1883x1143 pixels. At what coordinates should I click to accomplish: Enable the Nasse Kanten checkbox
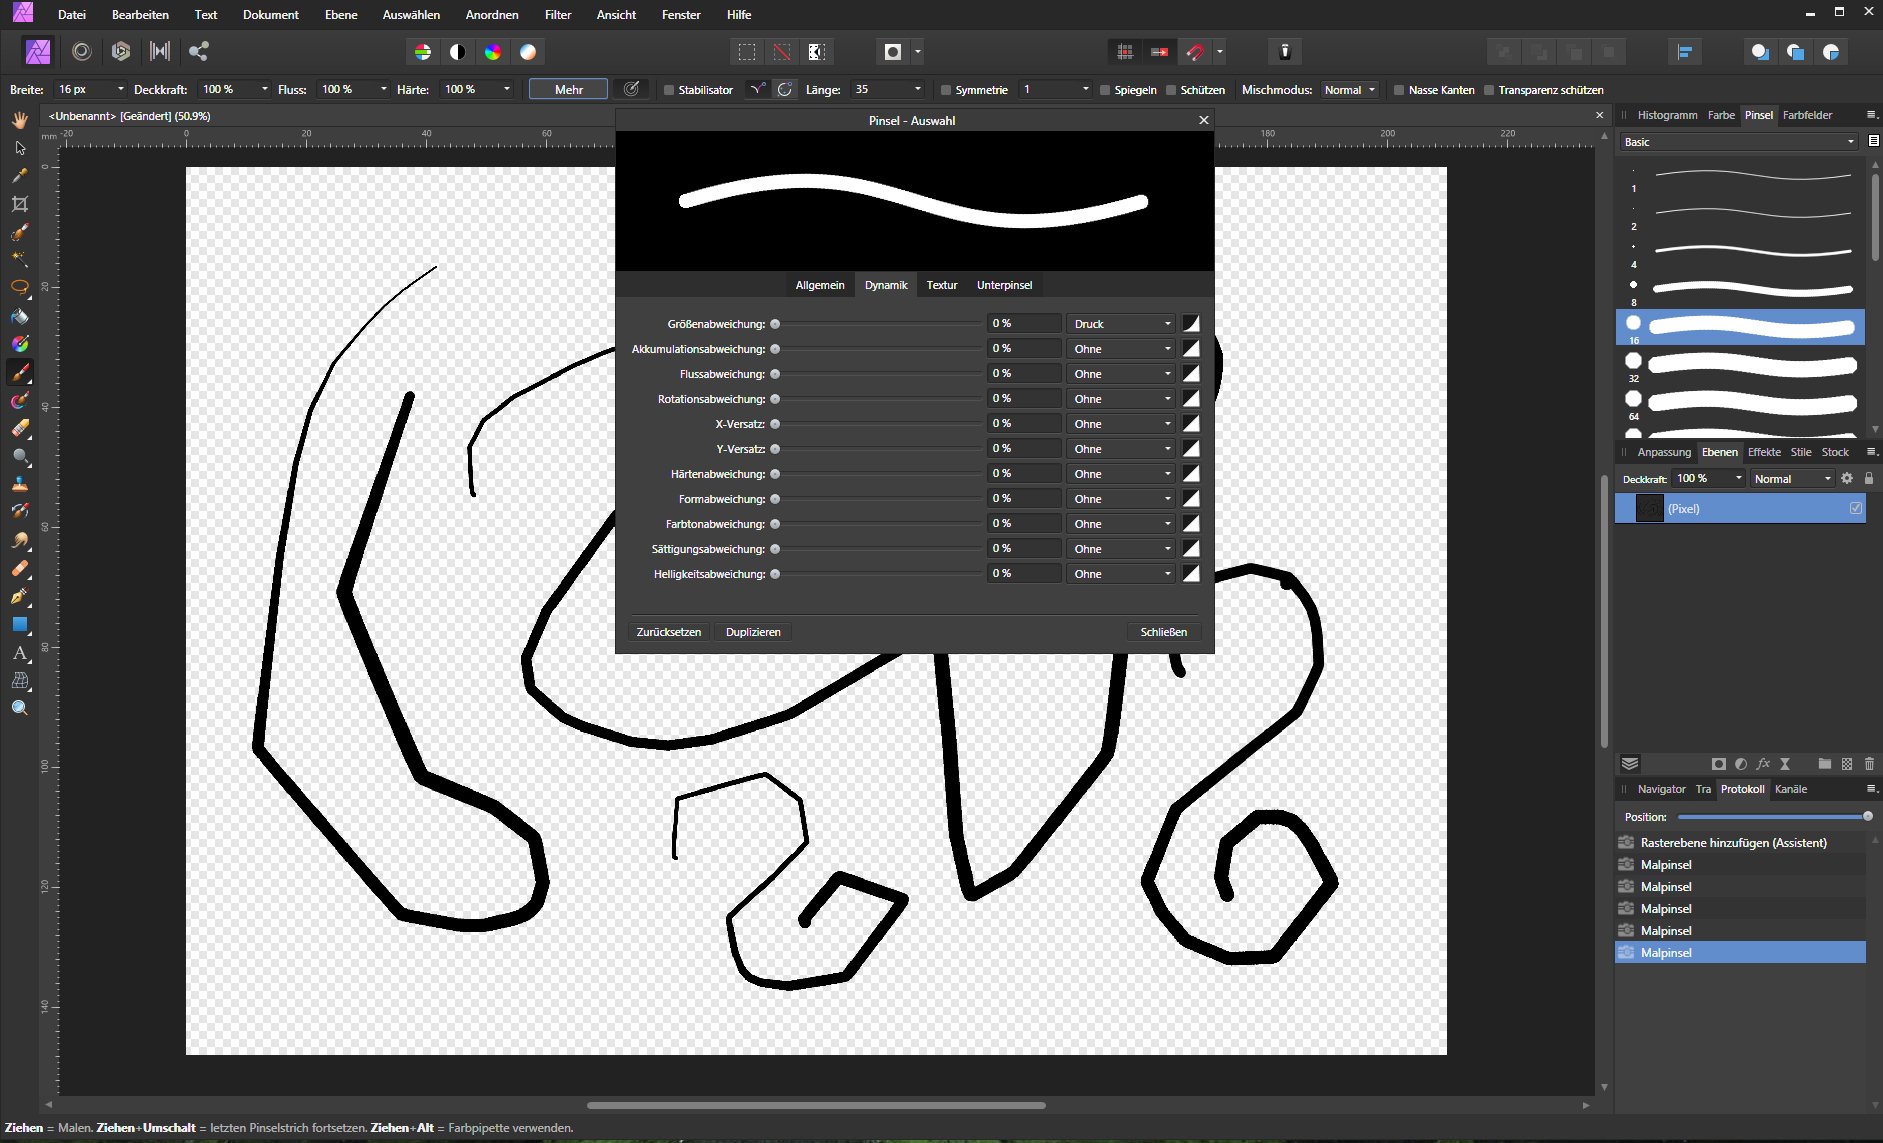tap(1399, 90)
